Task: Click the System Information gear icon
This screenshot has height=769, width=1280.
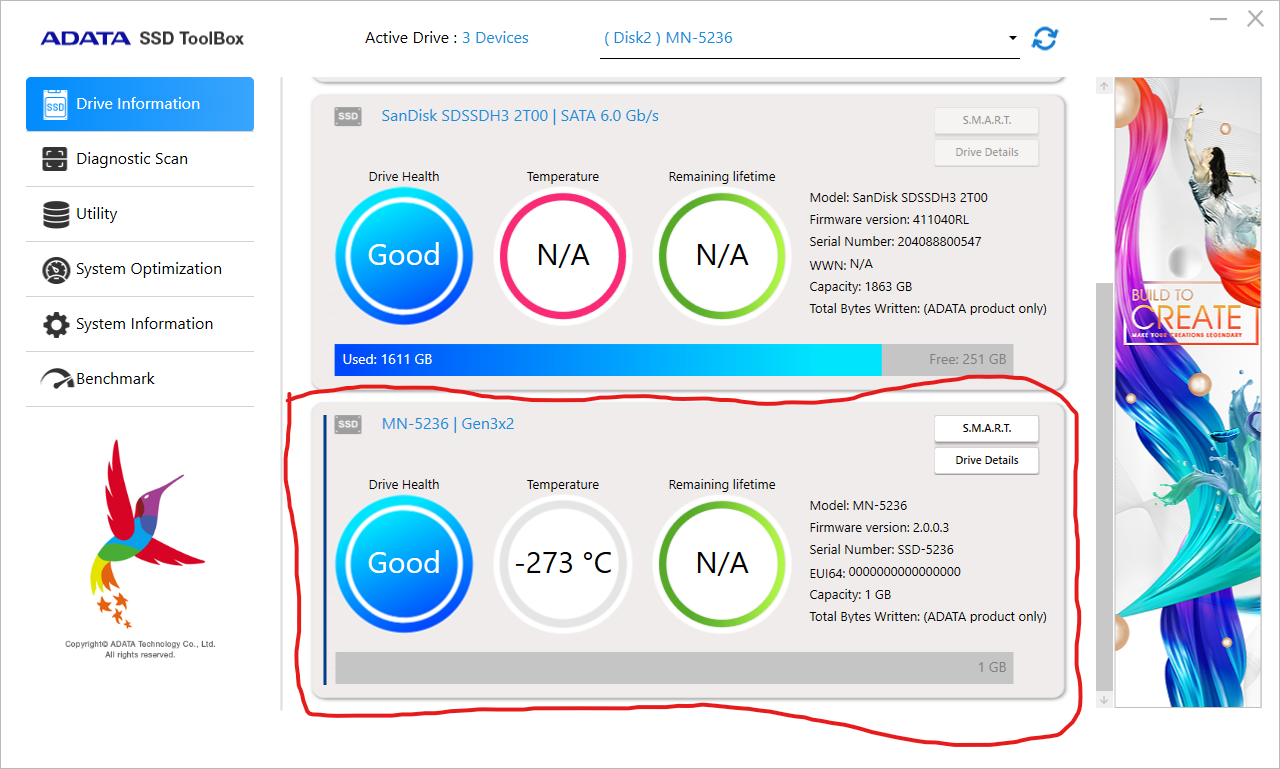Action: point(55,324)
